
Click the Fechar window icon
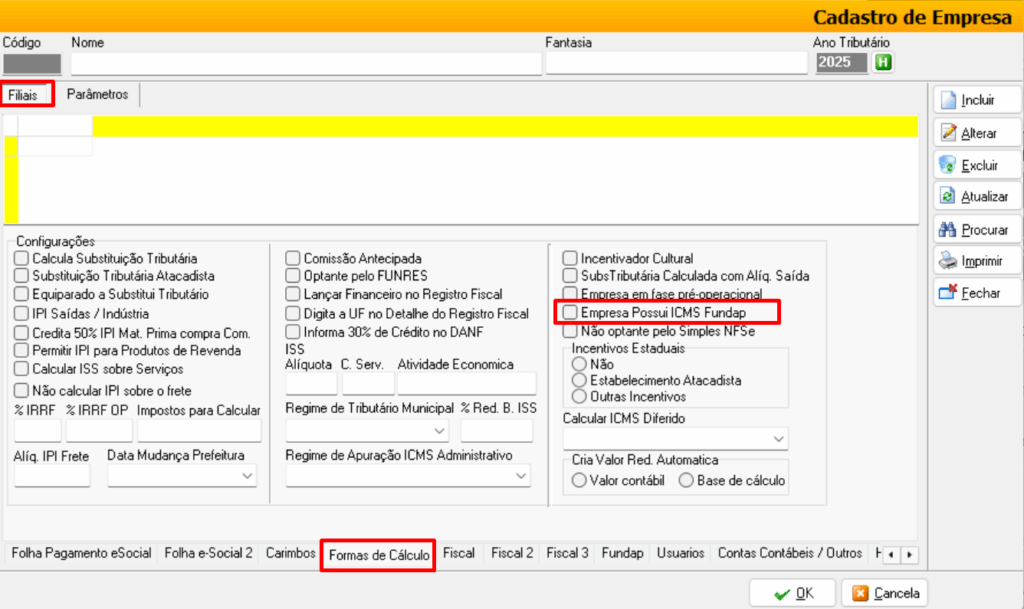pos(948,293)
